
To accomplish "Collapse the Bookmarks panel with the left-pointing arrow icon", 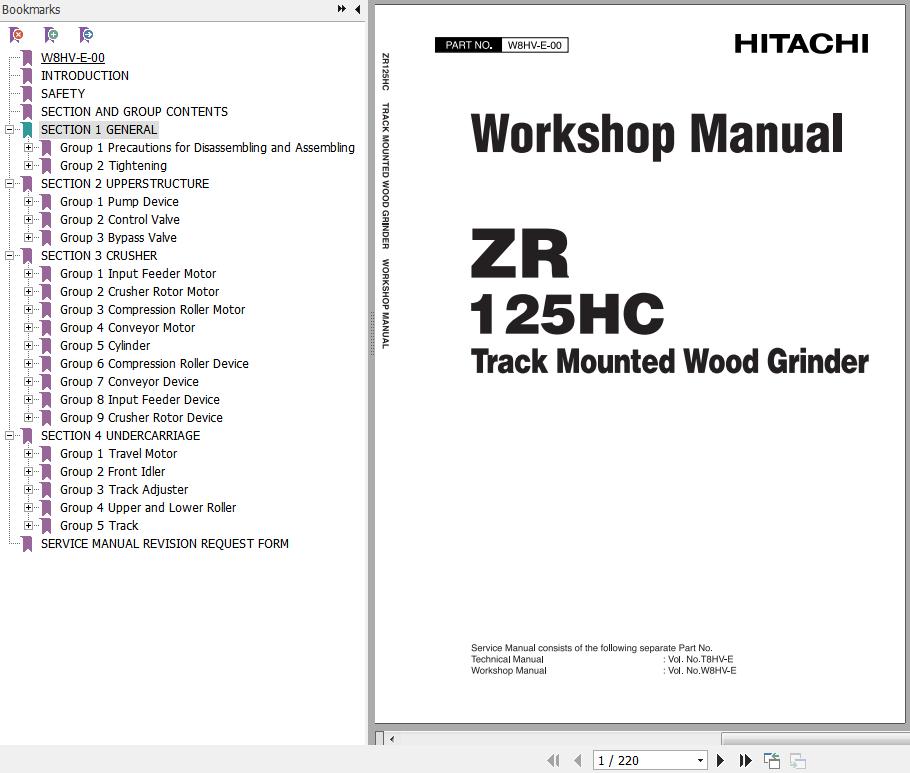I will pos(358,9).
